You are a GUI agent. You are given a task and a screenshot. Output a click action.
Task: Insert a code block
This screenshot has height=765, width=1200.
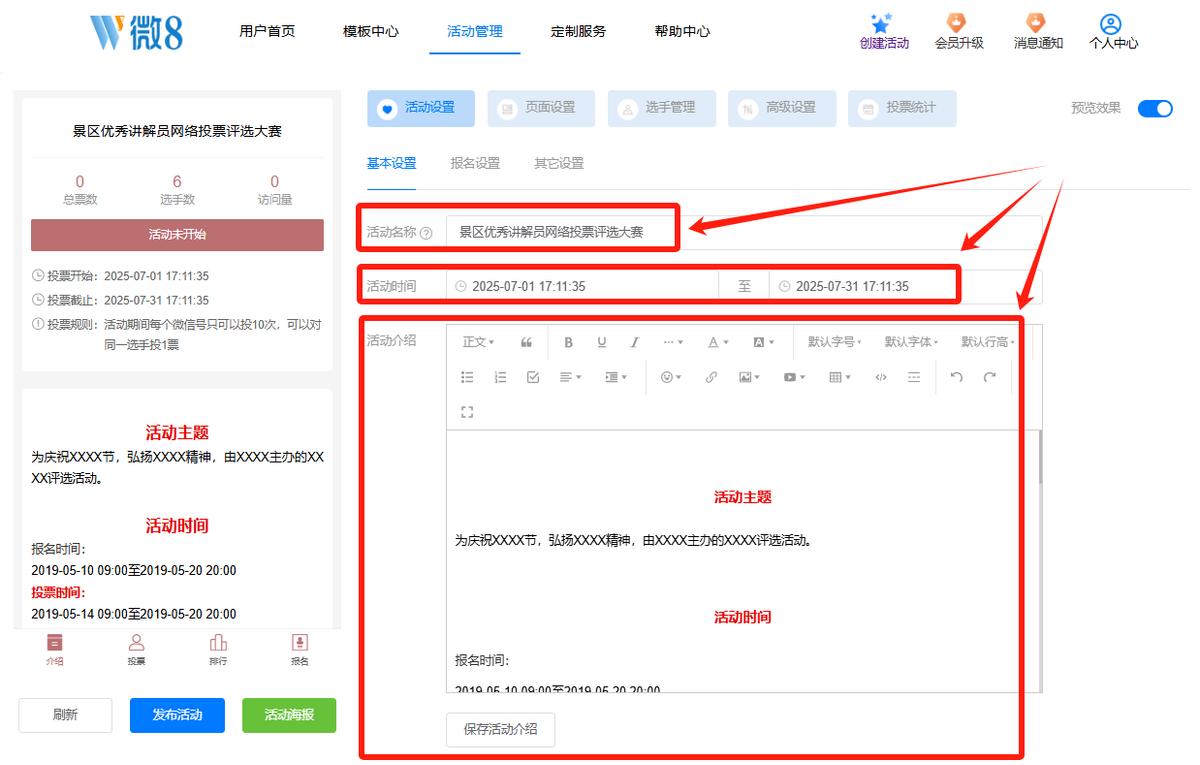(x=880, y=377)
